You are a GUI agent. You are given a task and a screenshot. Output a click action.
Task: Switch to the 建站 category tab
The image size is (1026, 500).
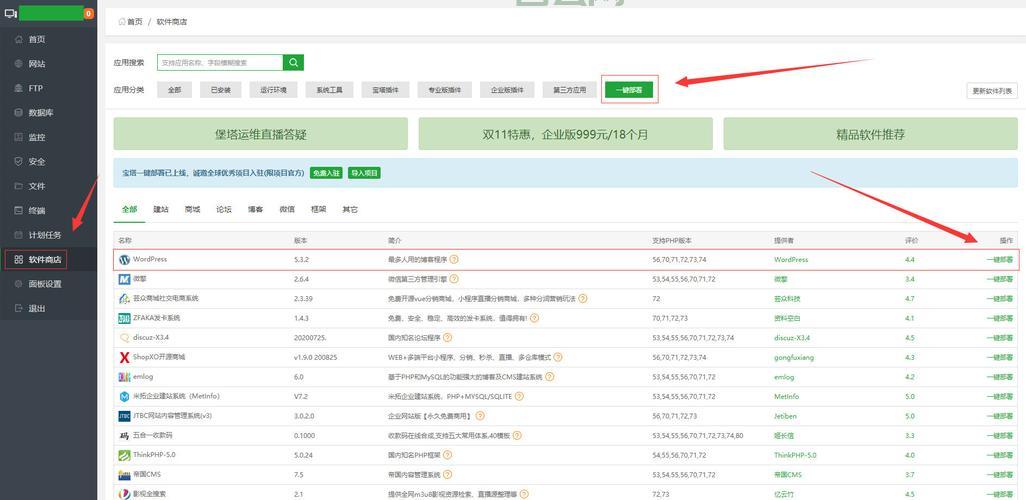click(x=161, y=210)
